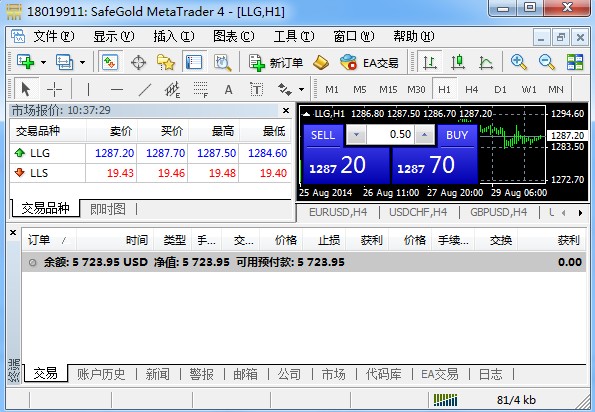Select the LLG row in Market Watch
Viewport: 595px width, 412px height.
coord(150,153)
